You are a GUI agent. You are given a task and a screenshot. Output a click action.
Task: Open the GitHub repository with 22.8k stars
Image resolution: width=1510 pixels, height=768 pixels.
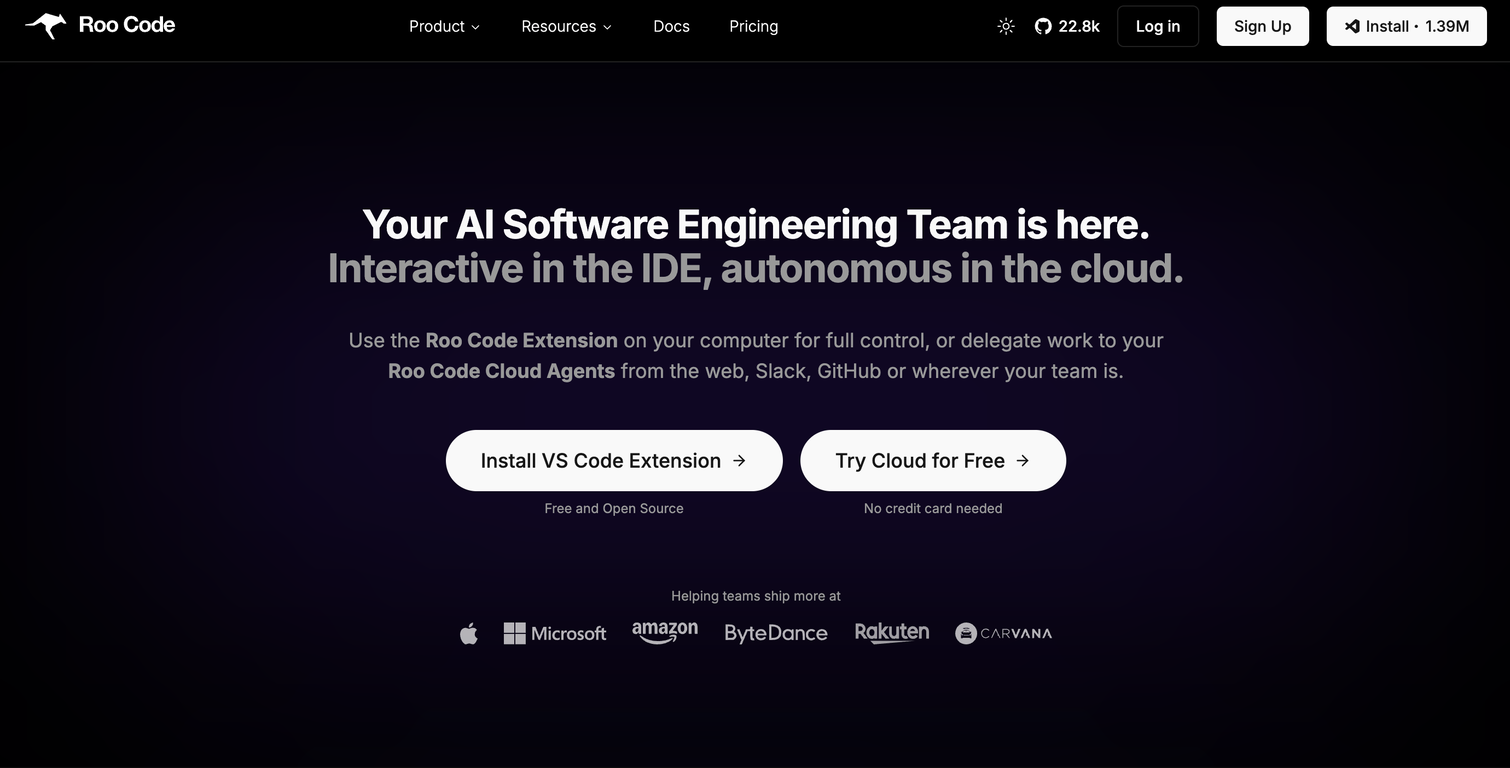(x=1067, y=26)
